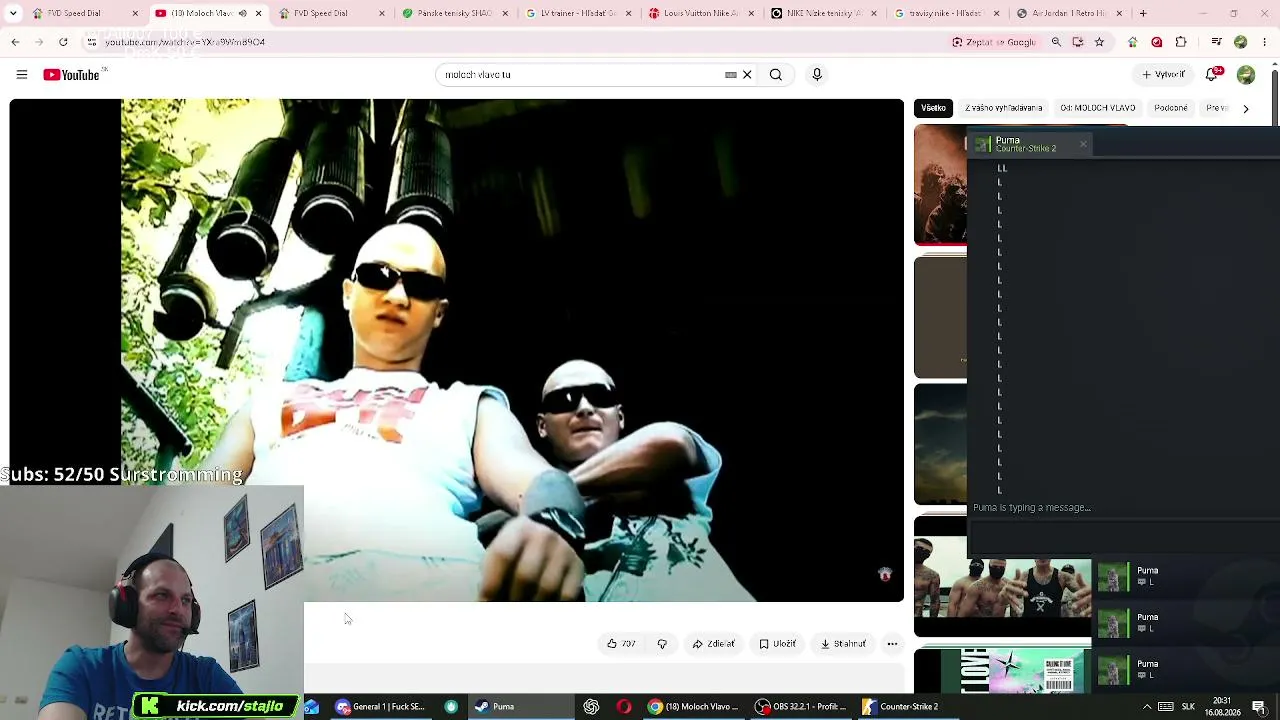Screen dimensions: 1280x720
Task: Click the YouTube search magnifier button
Action: [x=776, y=75]
